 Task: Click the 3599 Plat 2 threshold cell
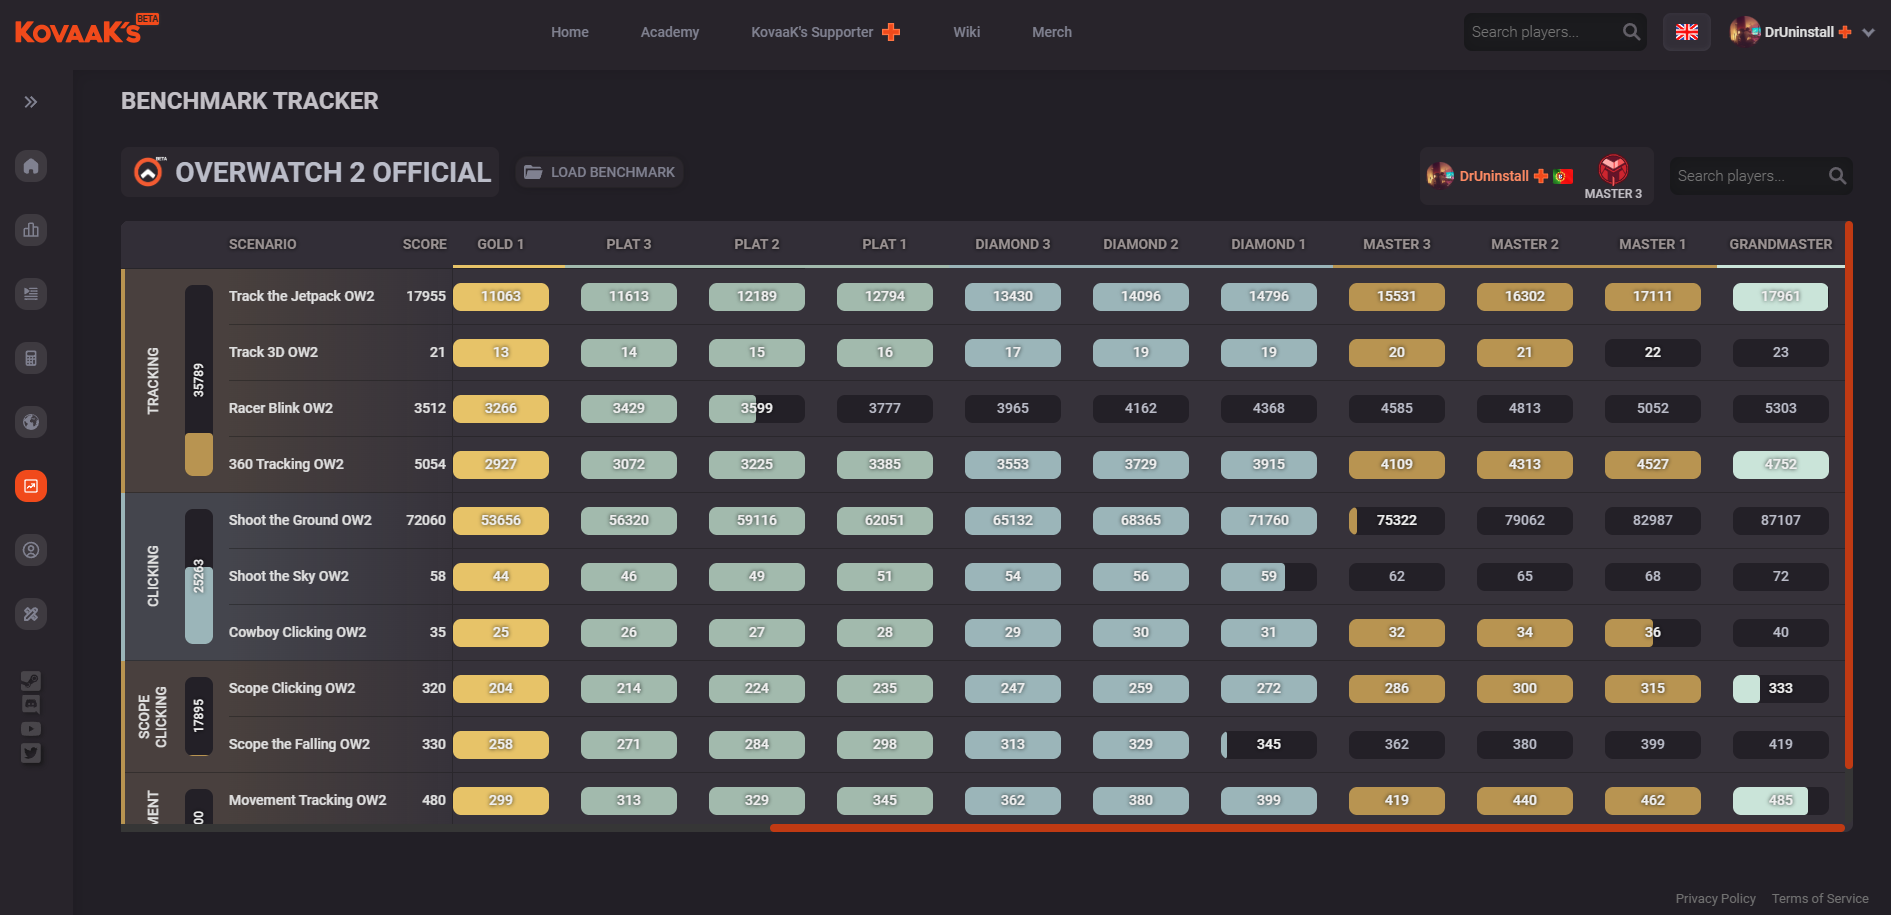[757, 408]
